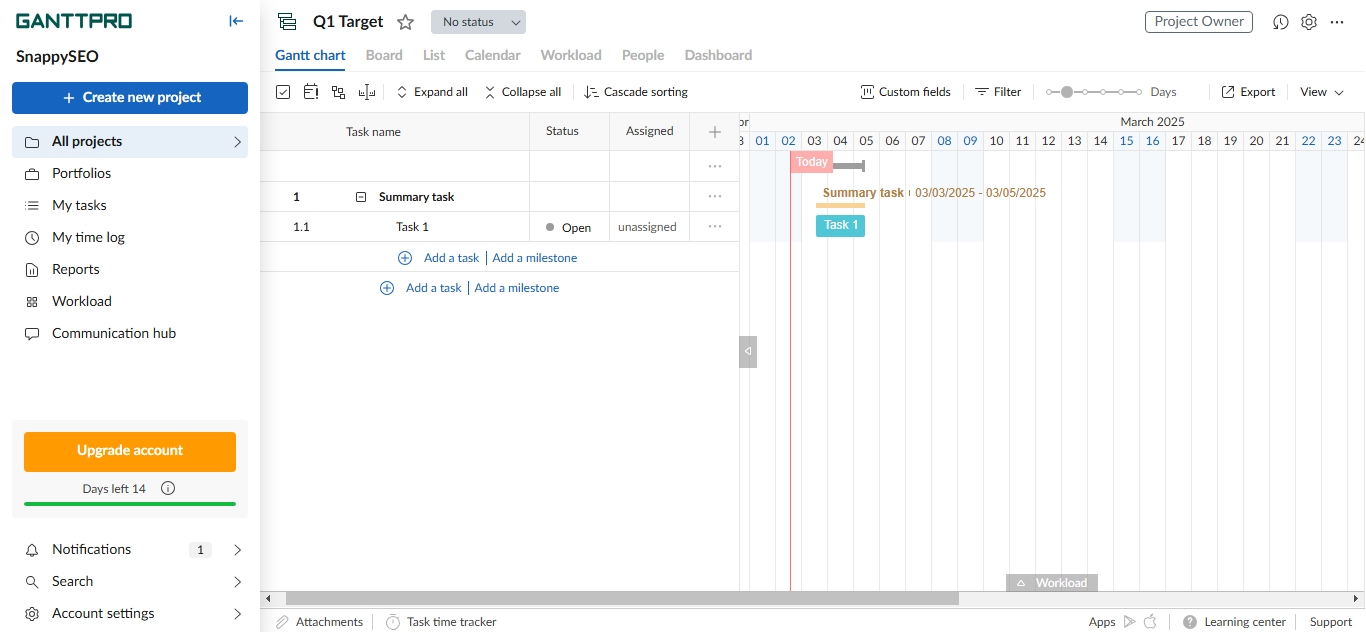This screenshot has width=1366, height=632.
Task: Open Learning center
Action: pyautogui.click(x=1234, y=622)
